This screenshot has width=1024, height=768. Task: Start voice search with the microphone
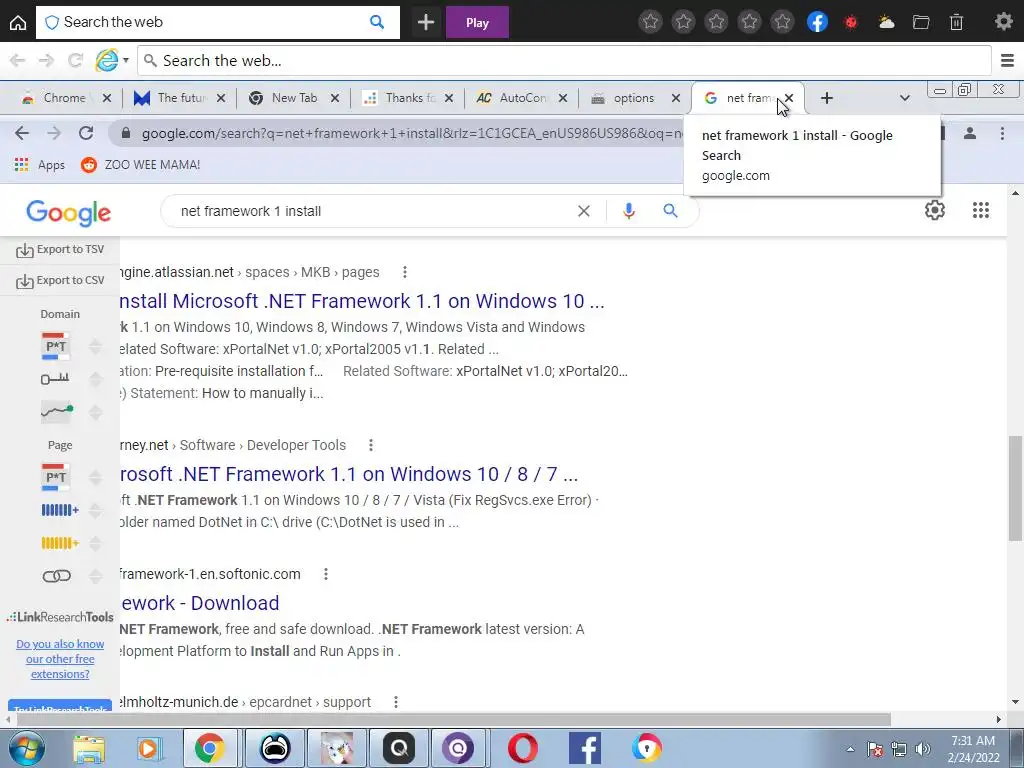coord(628,210)
